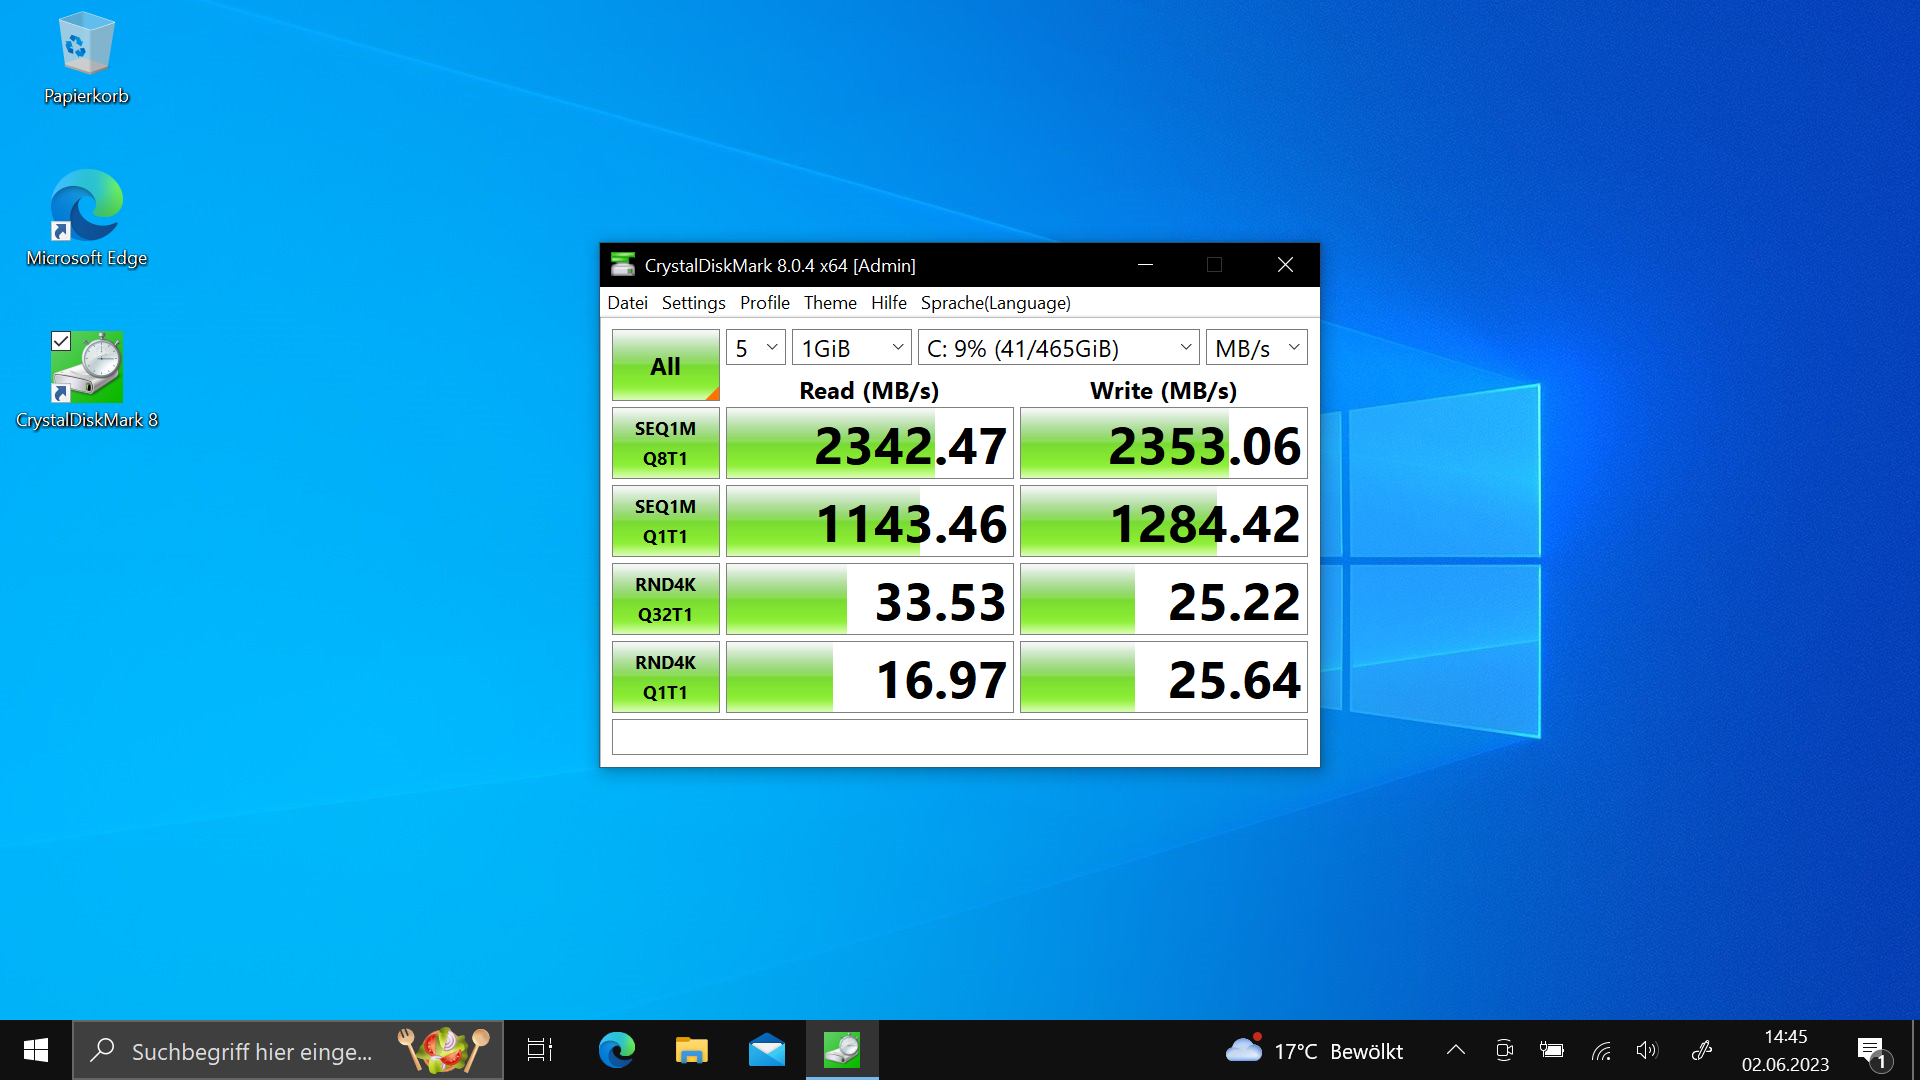
Task: Run the RND4K Q32T1 test
Action: coord(665,599)
